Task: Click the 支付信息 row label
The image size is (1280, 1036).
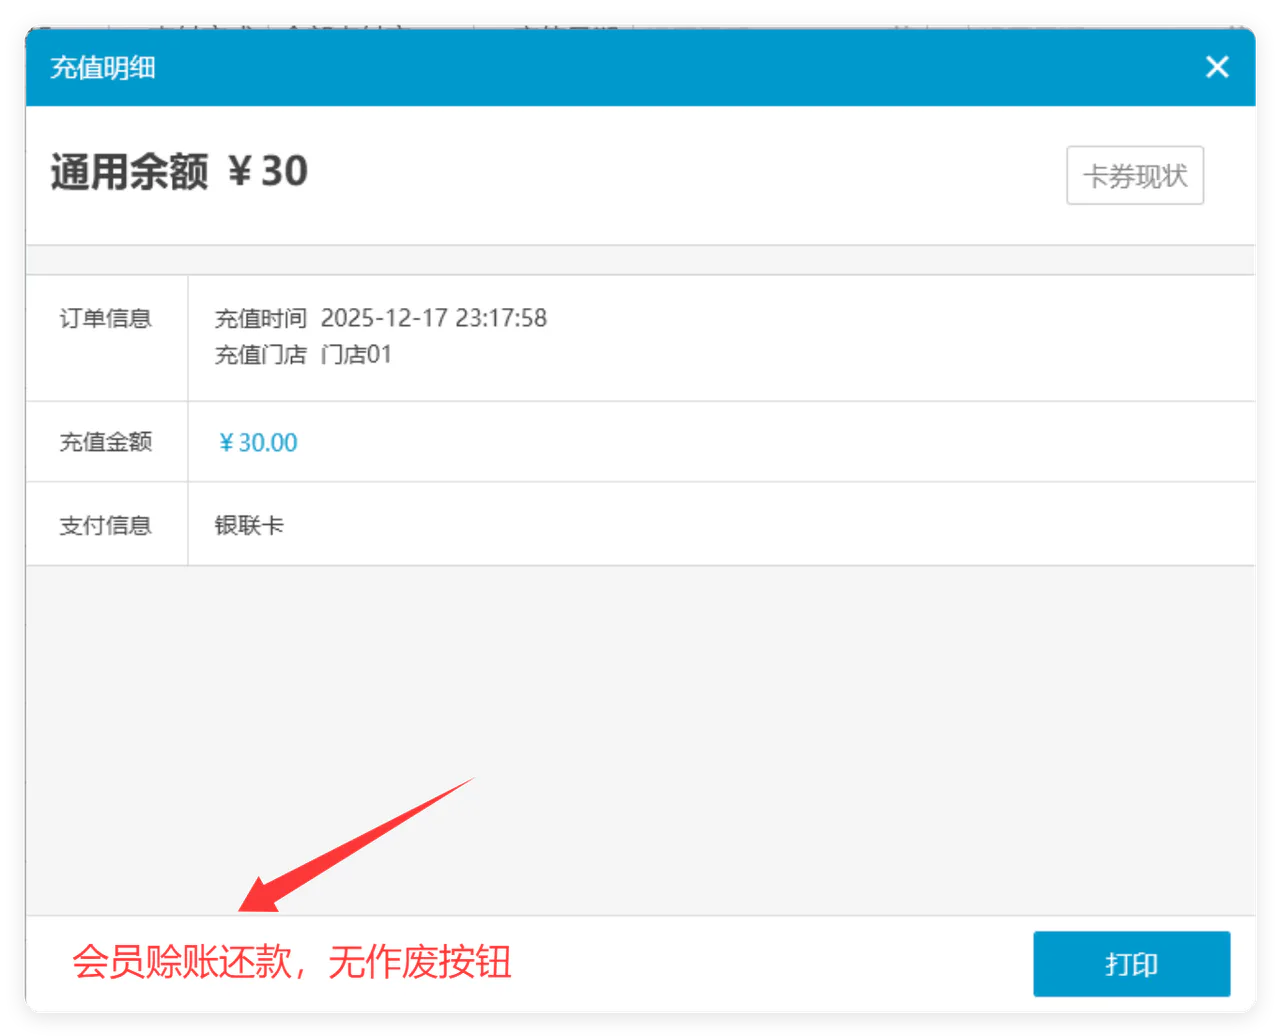Action: coord(106,525)
